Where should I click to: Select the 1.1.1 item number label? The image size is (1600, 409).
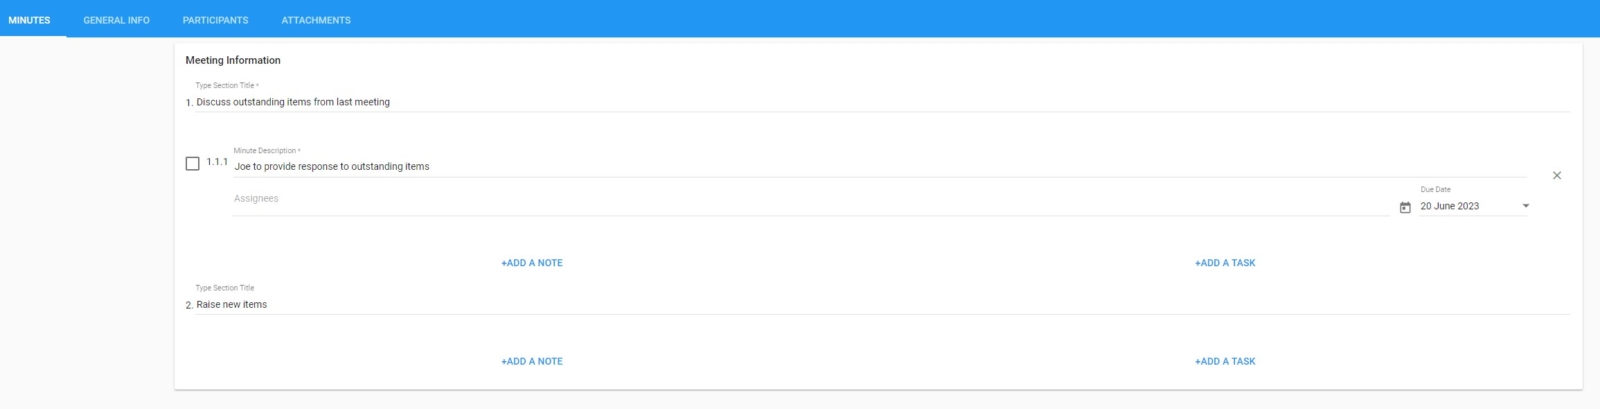click(217, 161)
